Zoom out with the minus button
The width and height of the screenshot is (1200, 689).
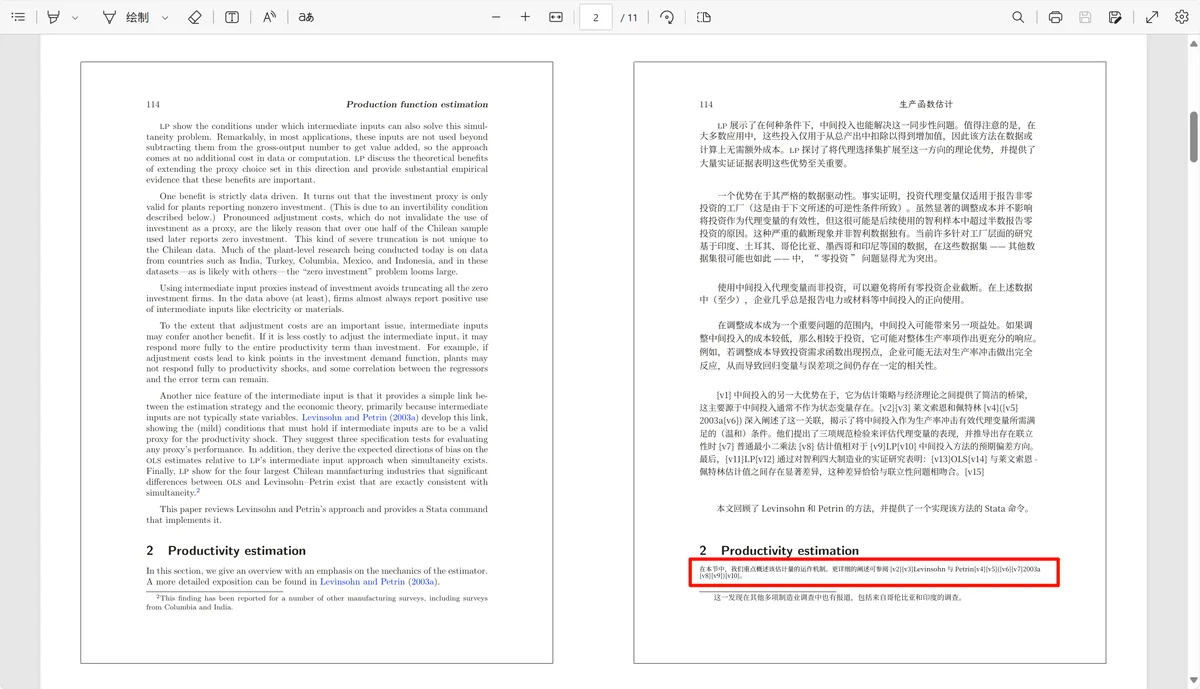coord(496,17)
